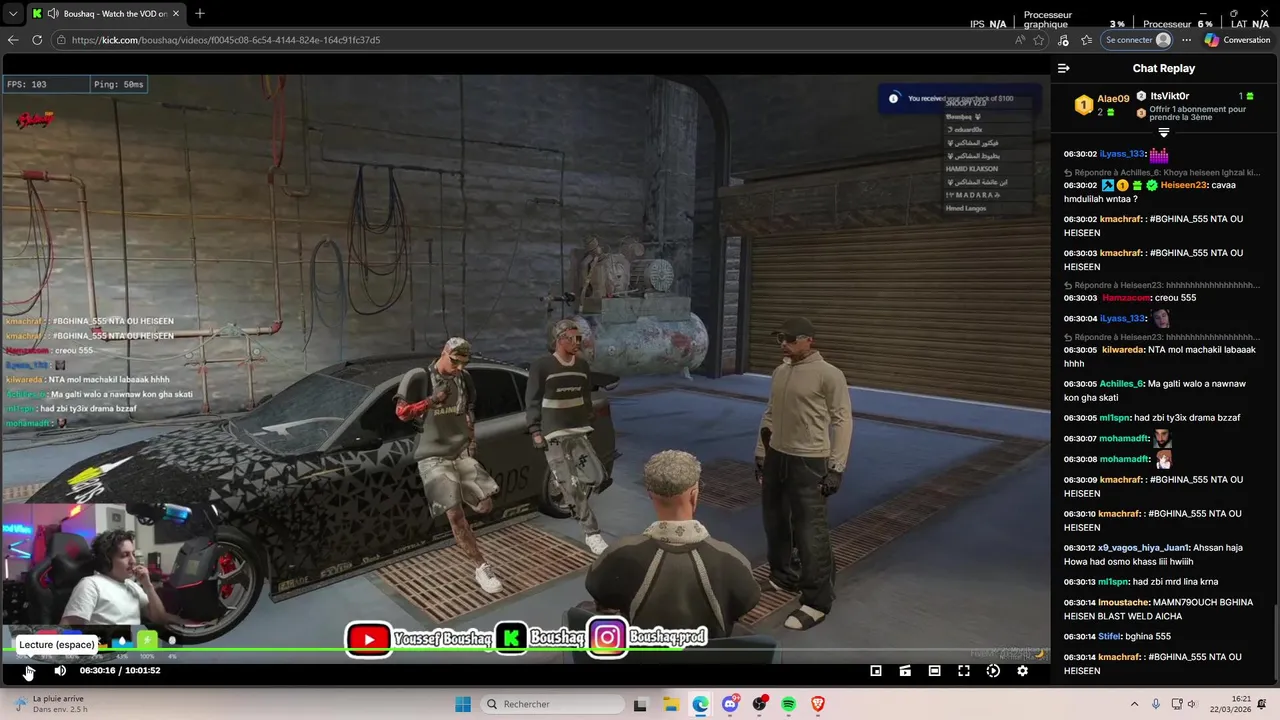This screenshot has width=1280, height=720.
Task: Open Discord from the taskbar
Action: (x=730, y=704)
